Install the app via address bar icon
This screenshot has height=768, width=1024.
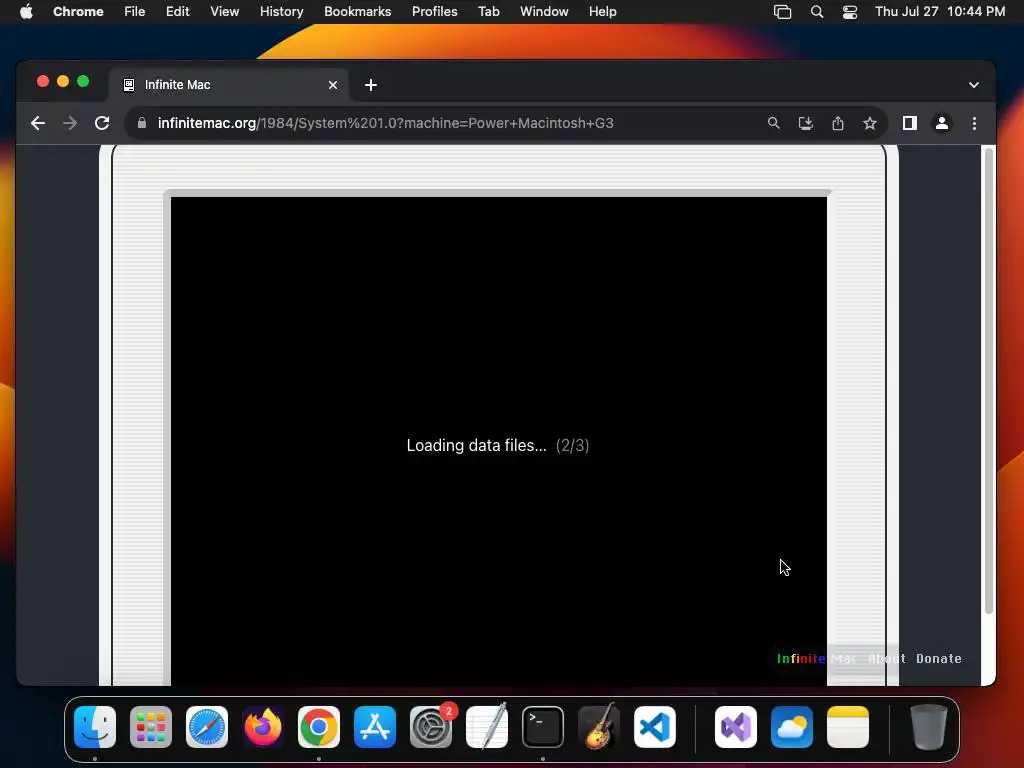[x=806, y=123]
